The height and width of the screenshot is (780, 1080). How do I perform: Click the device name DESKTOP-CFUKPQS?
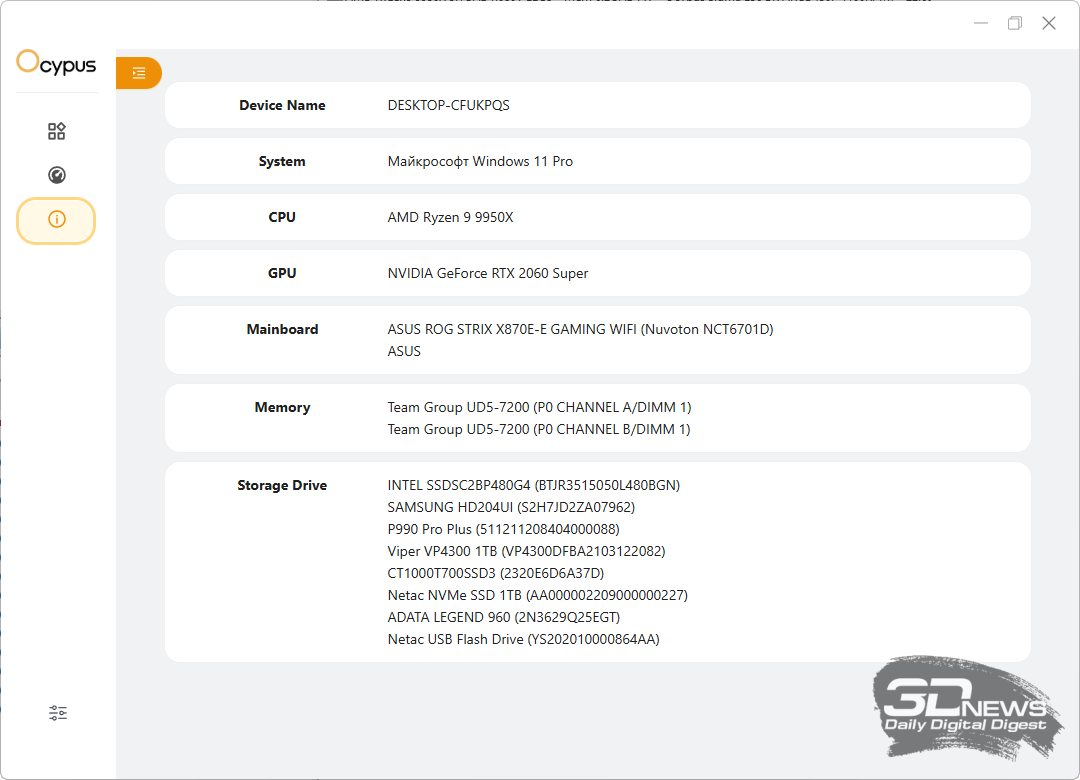(448, 105)
